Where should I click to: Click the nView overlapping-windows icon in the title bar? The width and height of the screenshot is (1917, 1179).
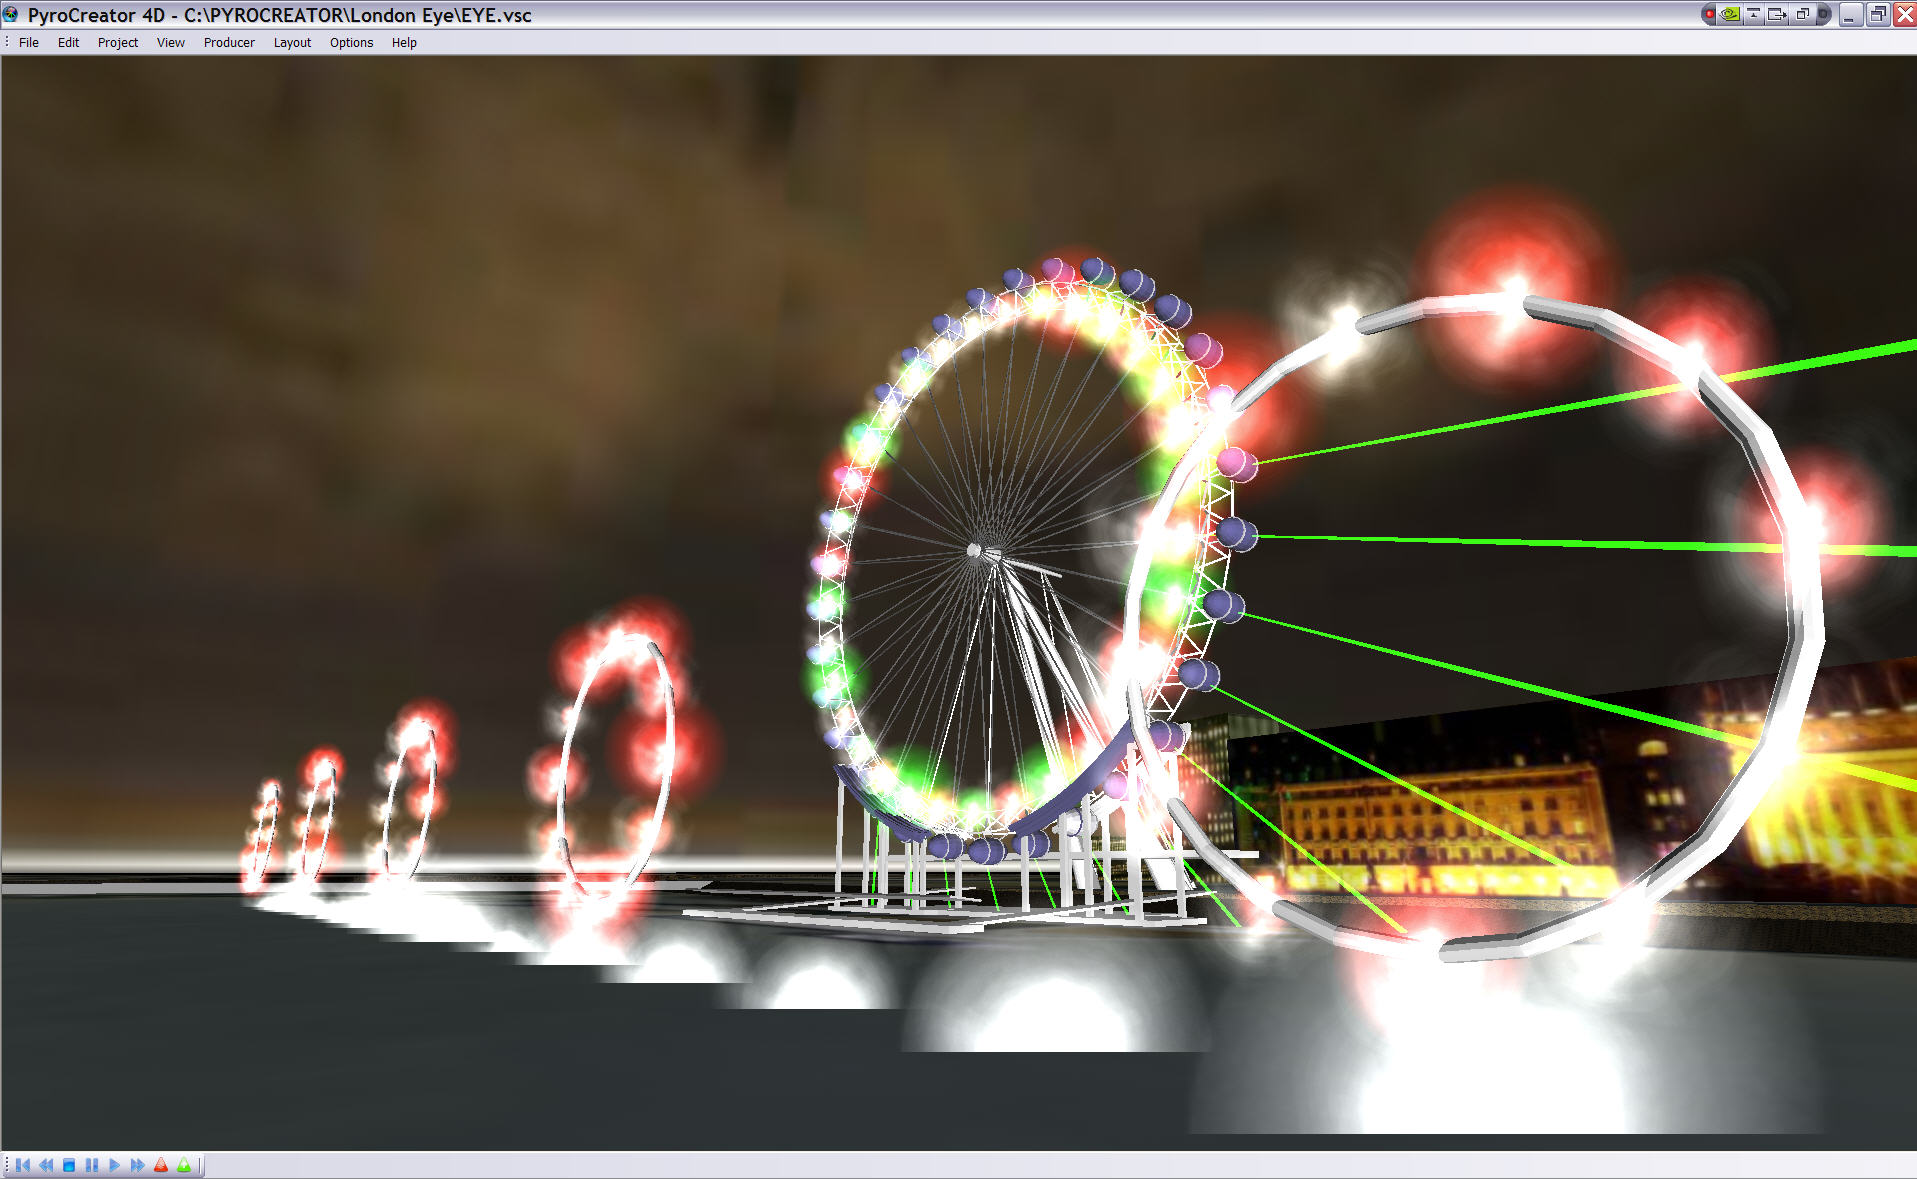1802,14
